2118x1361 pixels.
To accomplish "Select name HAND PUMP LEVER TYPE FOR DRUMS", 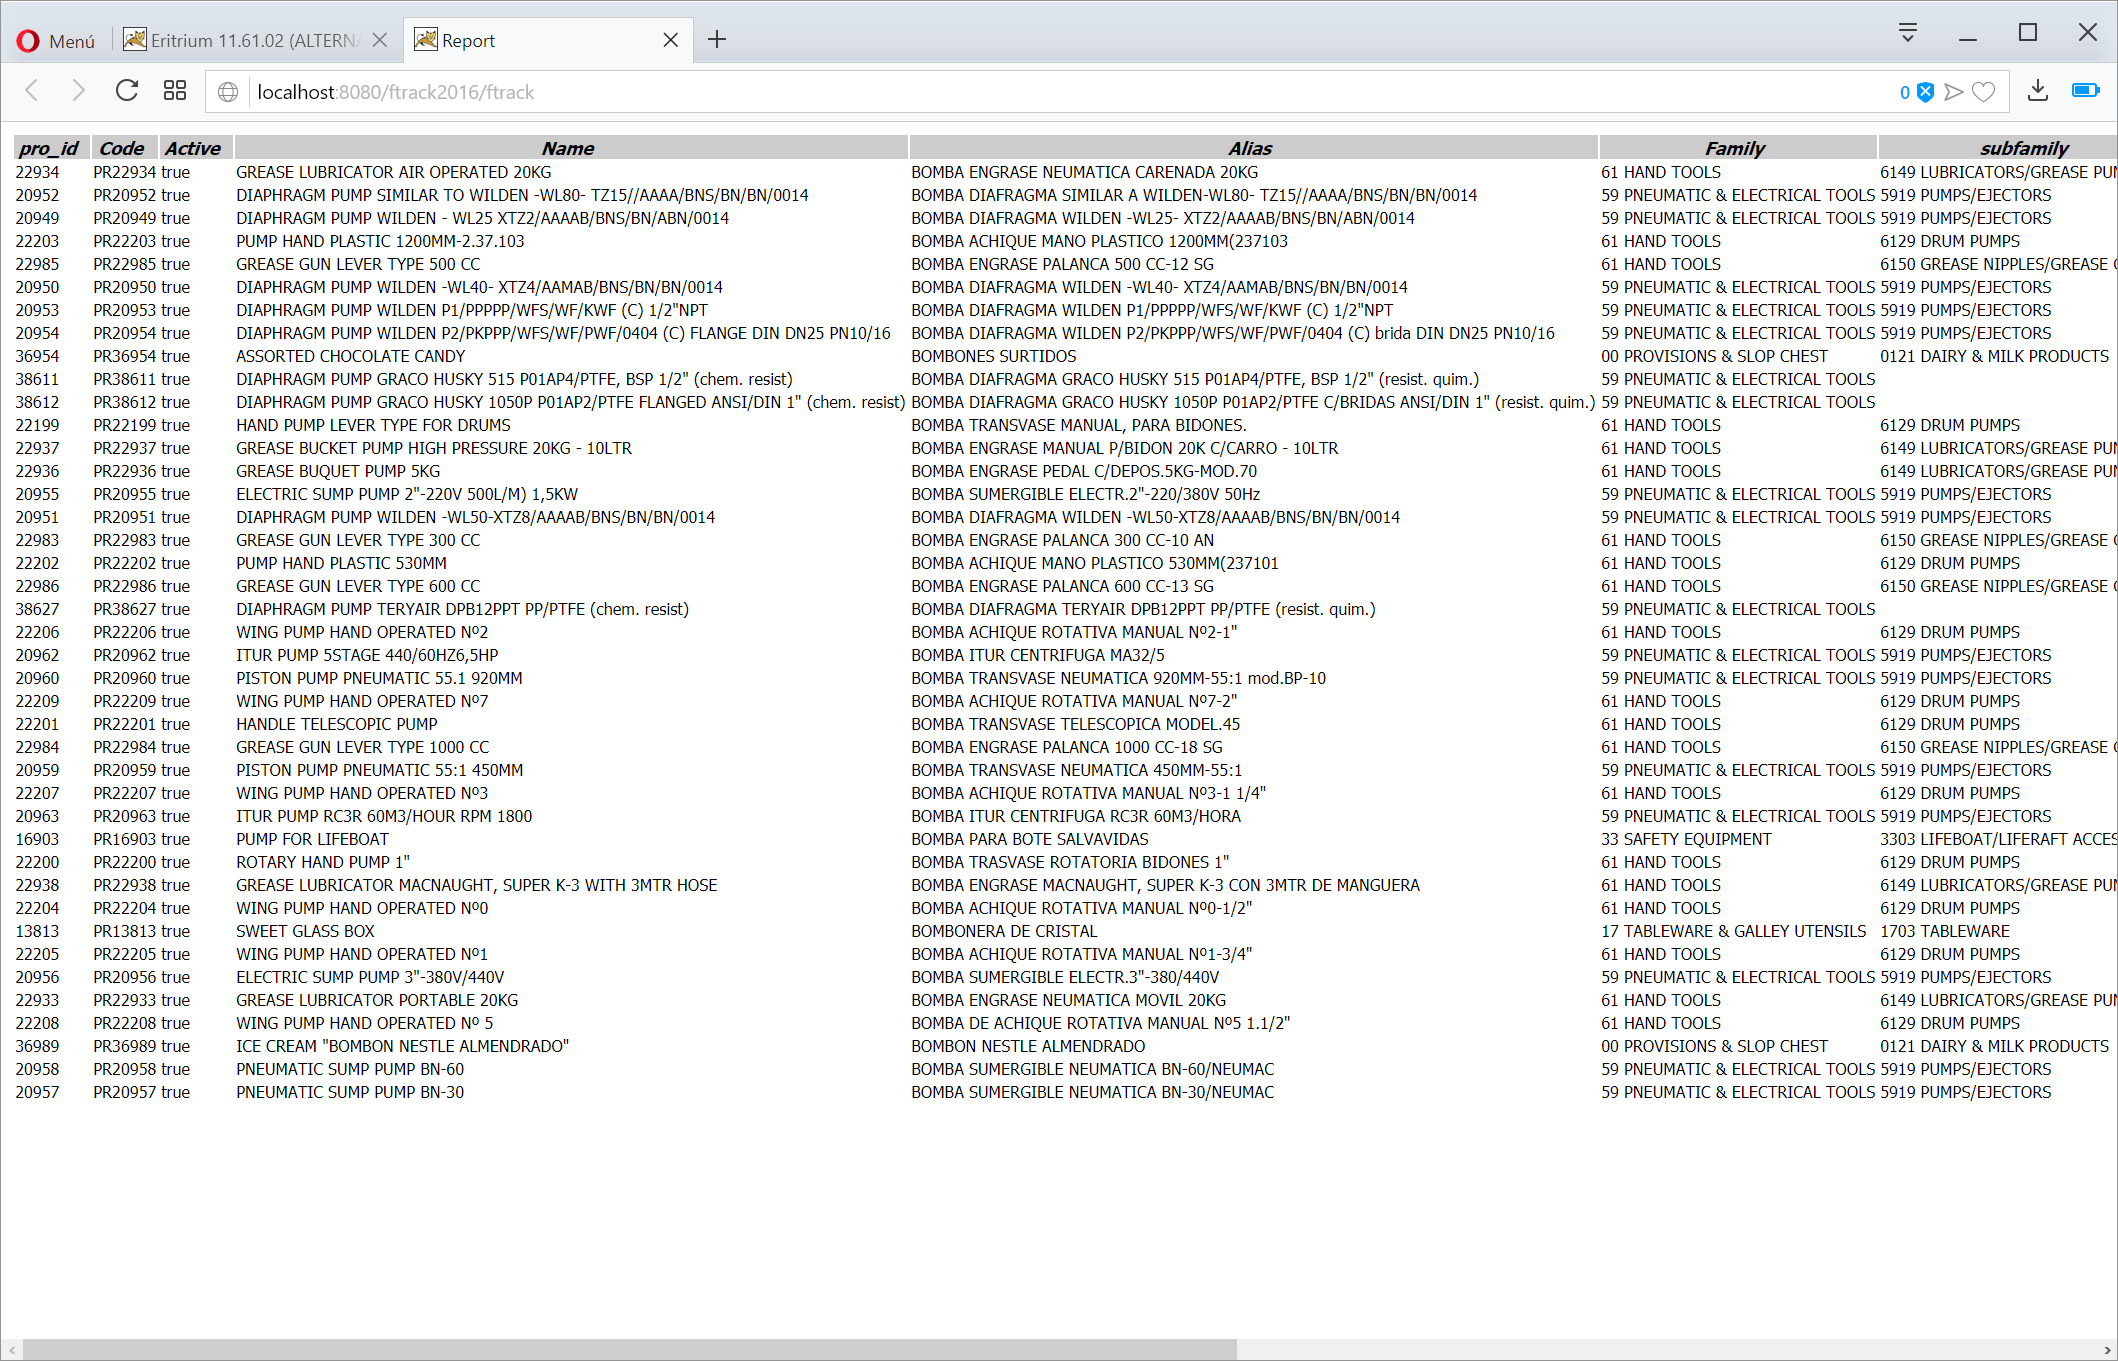I will [x=373, y=426].
